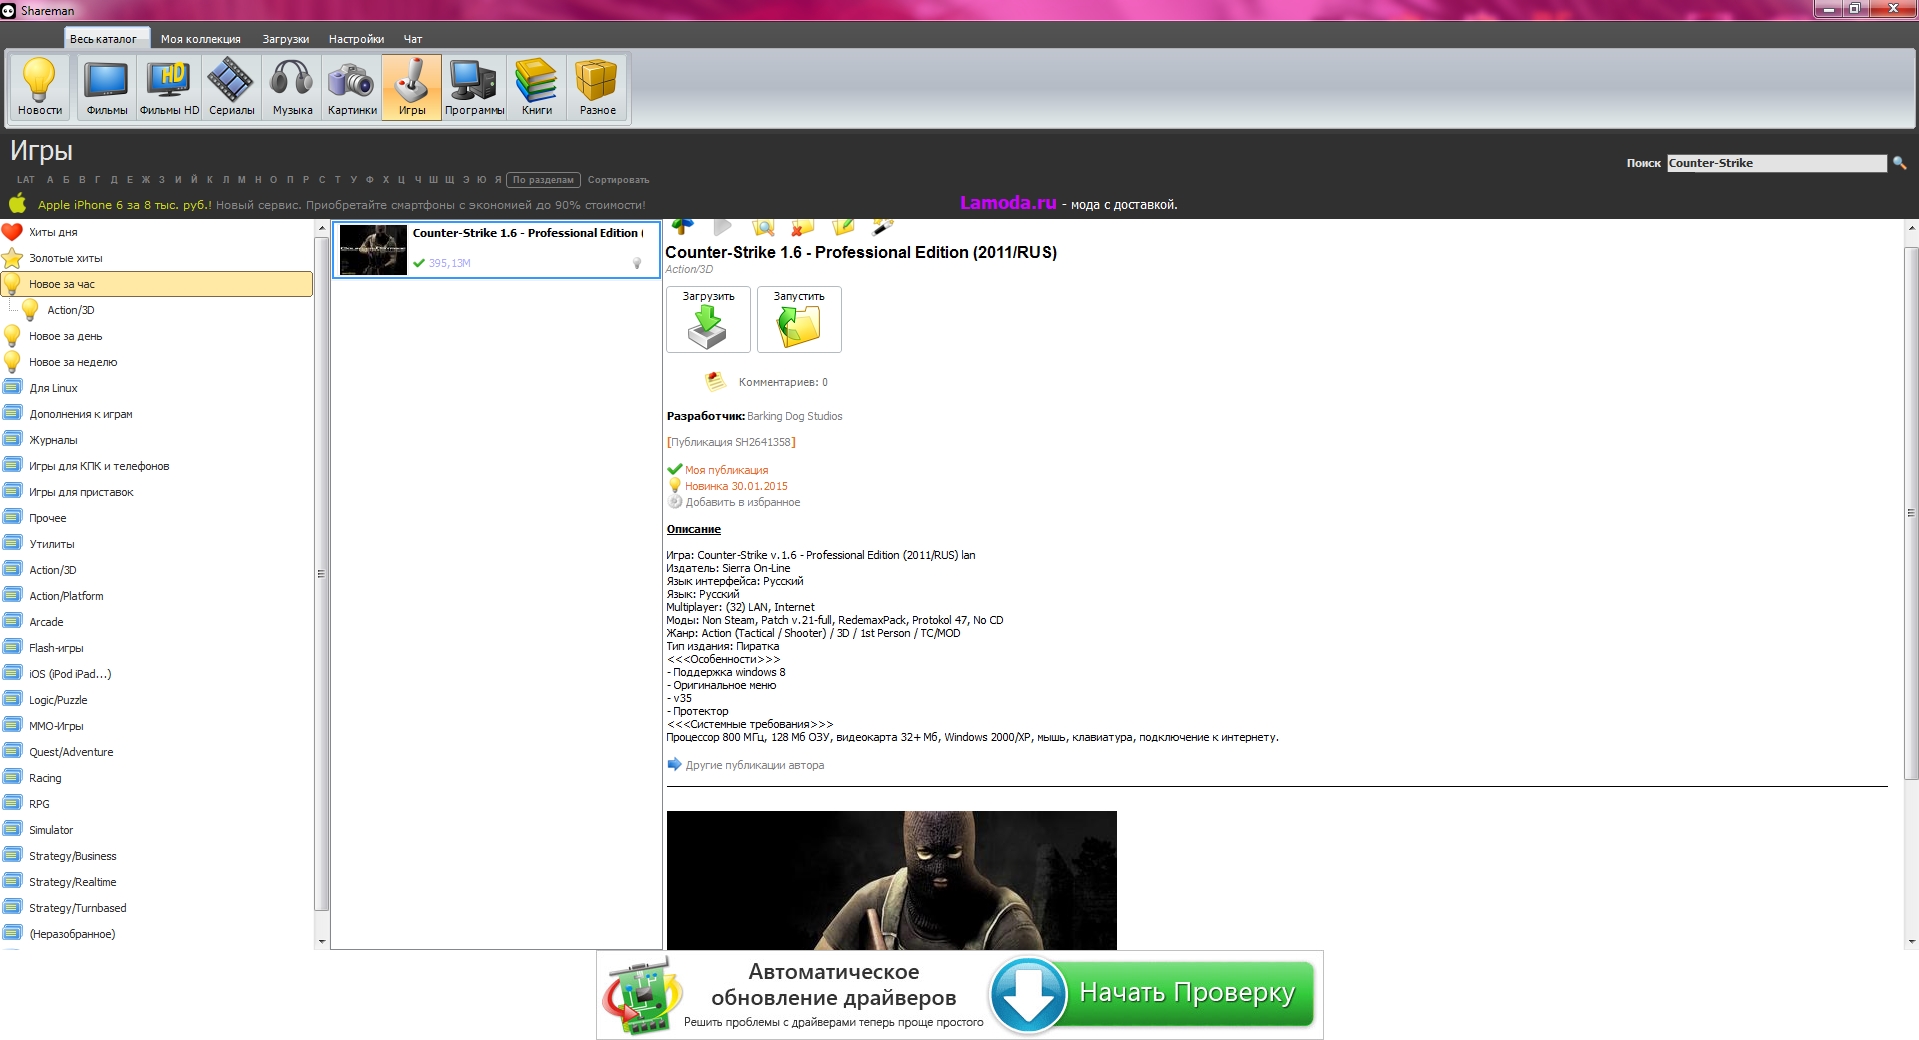Image resolution: width=1919 pixels, height=1040 pixels.
Task: Open the Программы software category
Action: pyautogui.click(x=474, y=88)
